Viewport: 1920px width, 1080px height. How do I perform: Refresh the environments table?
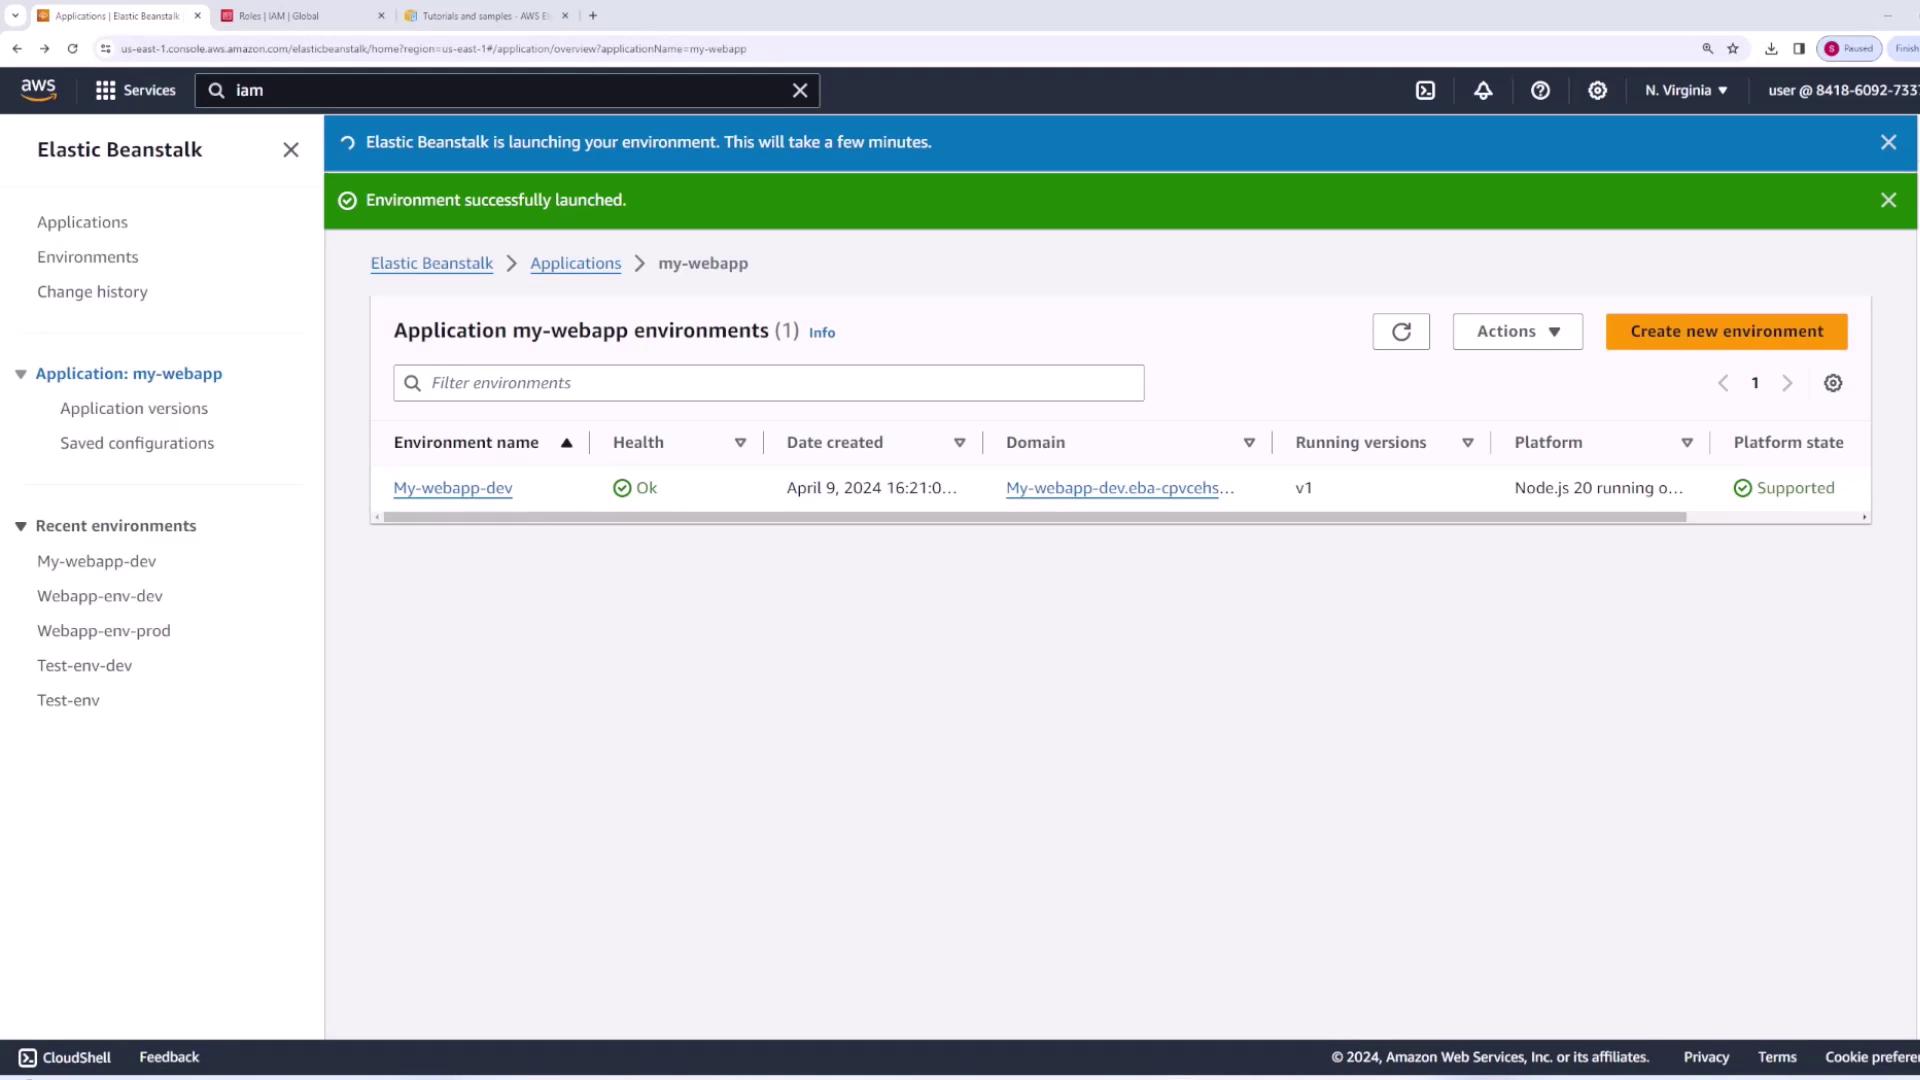click(x=1400, y=332)
